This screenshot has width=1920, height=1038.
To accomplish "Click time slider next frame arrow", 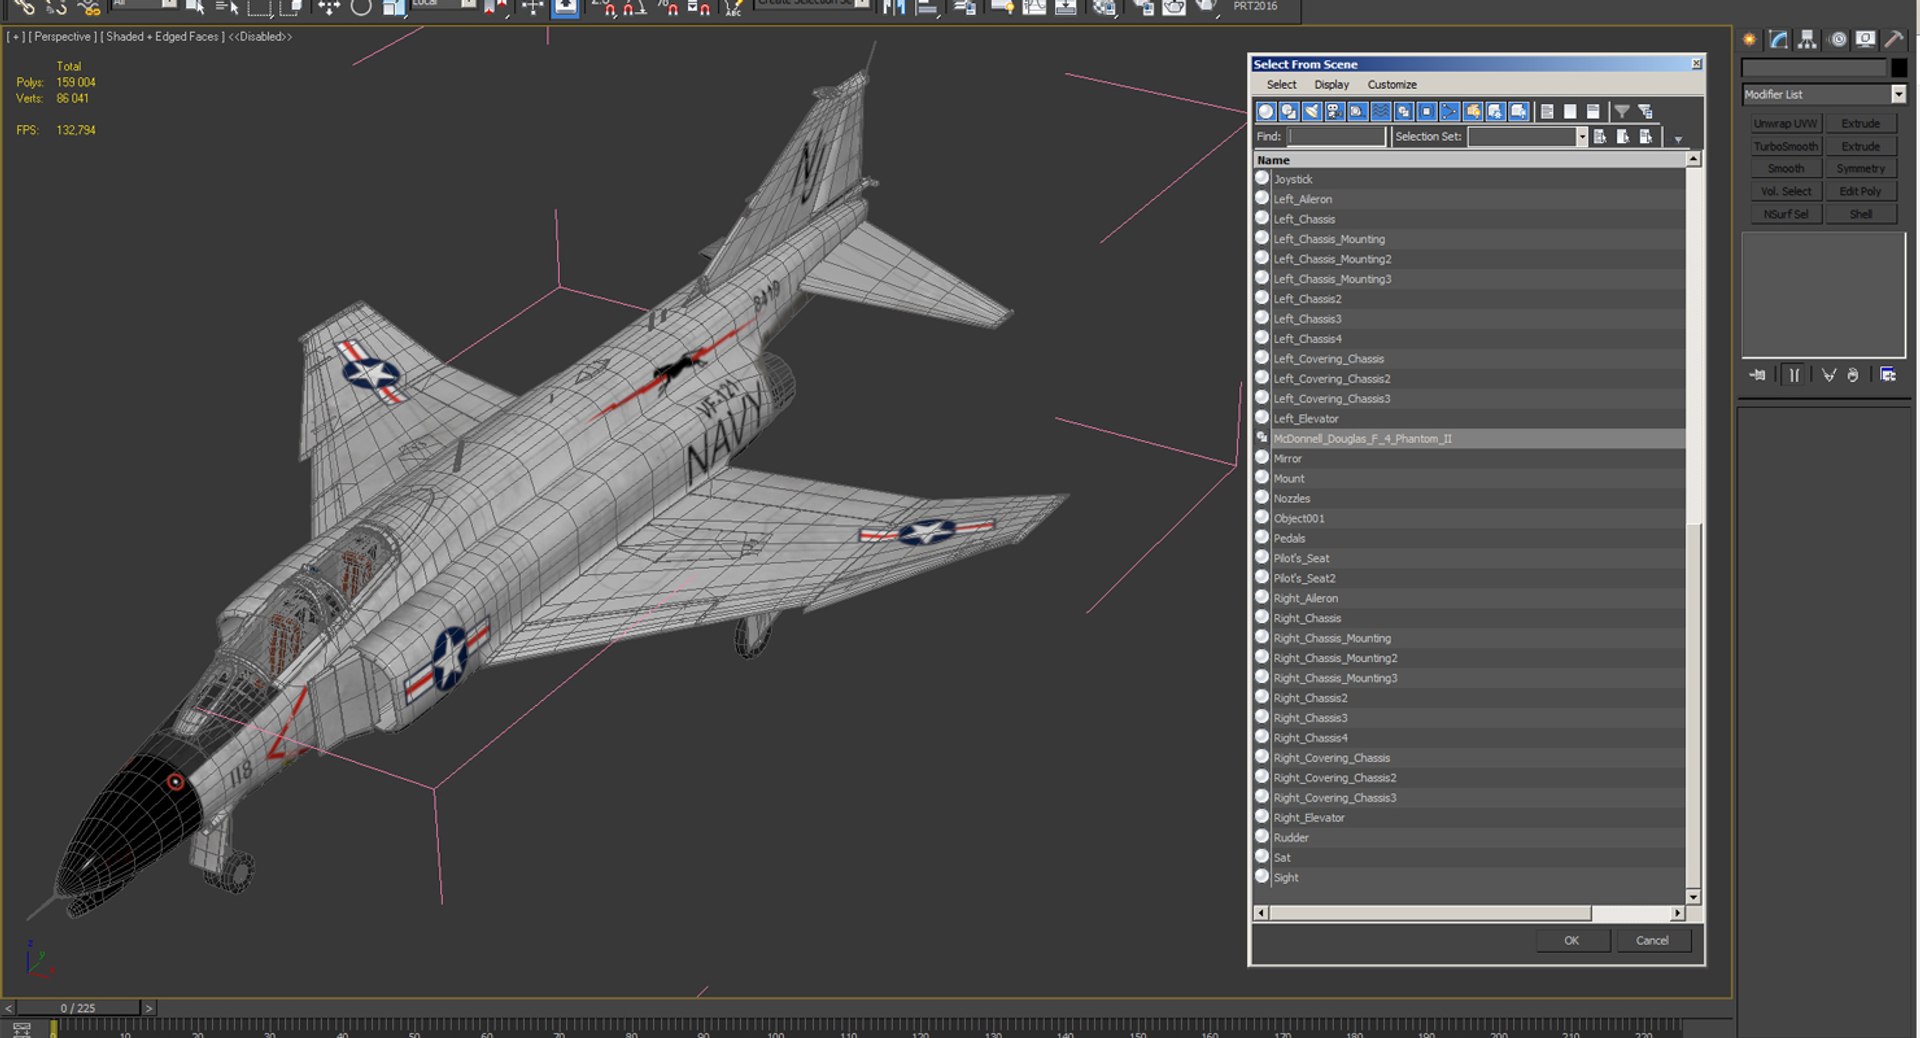I will pos(149,1008).
